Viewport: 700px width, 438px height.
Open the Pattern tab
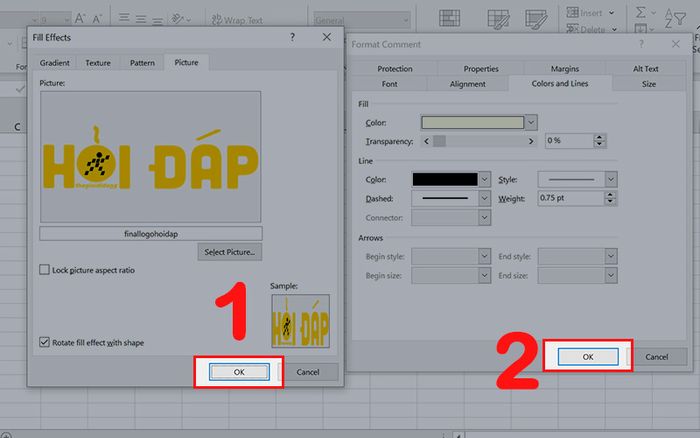coord(142,63)
